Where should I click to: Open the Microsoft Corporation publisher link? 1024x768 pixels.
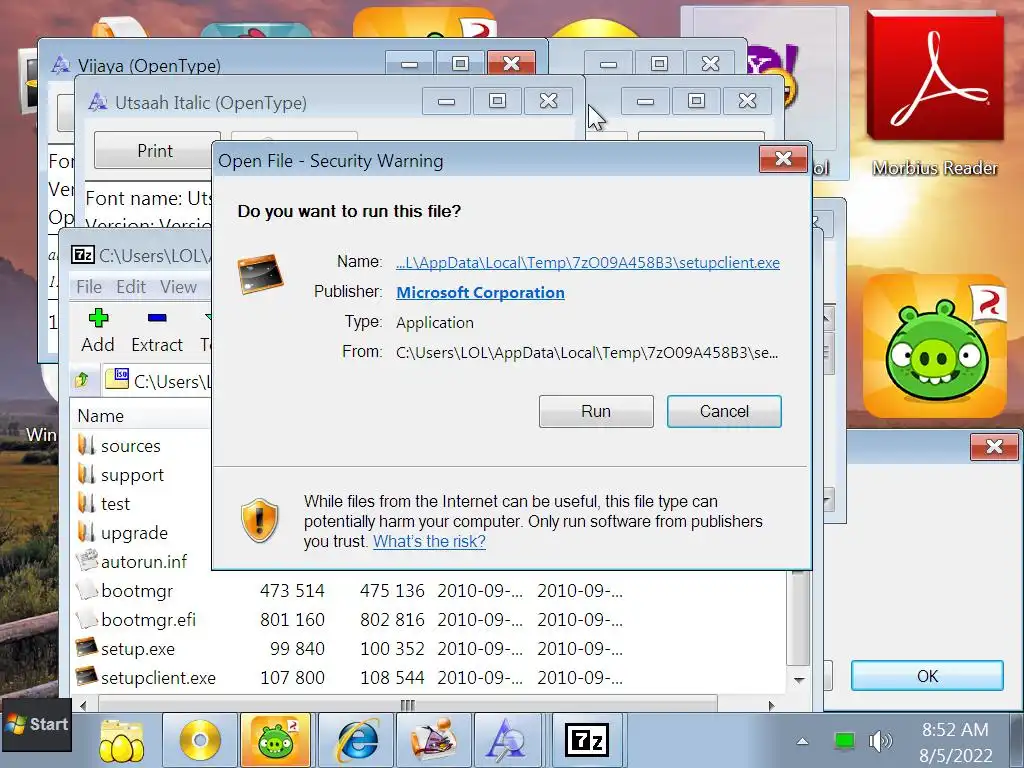[x=480, y=293]
